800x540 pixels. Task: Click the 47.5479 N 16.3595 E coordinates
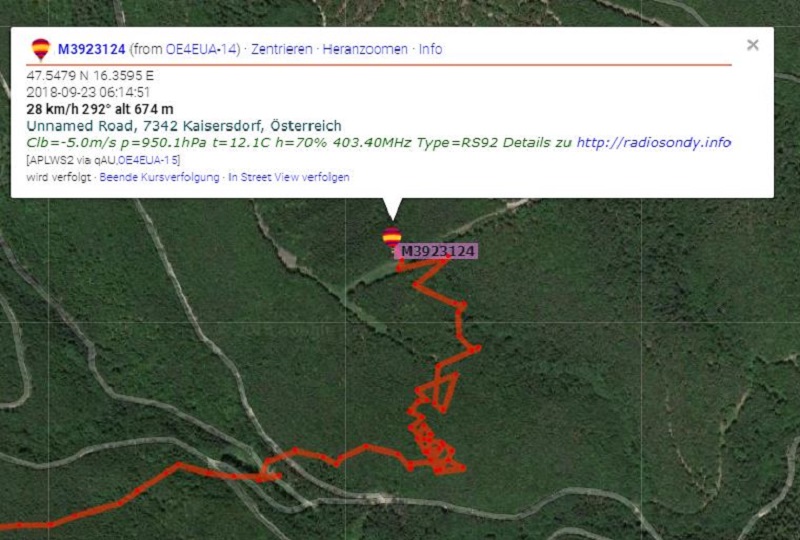click(90, 76)
